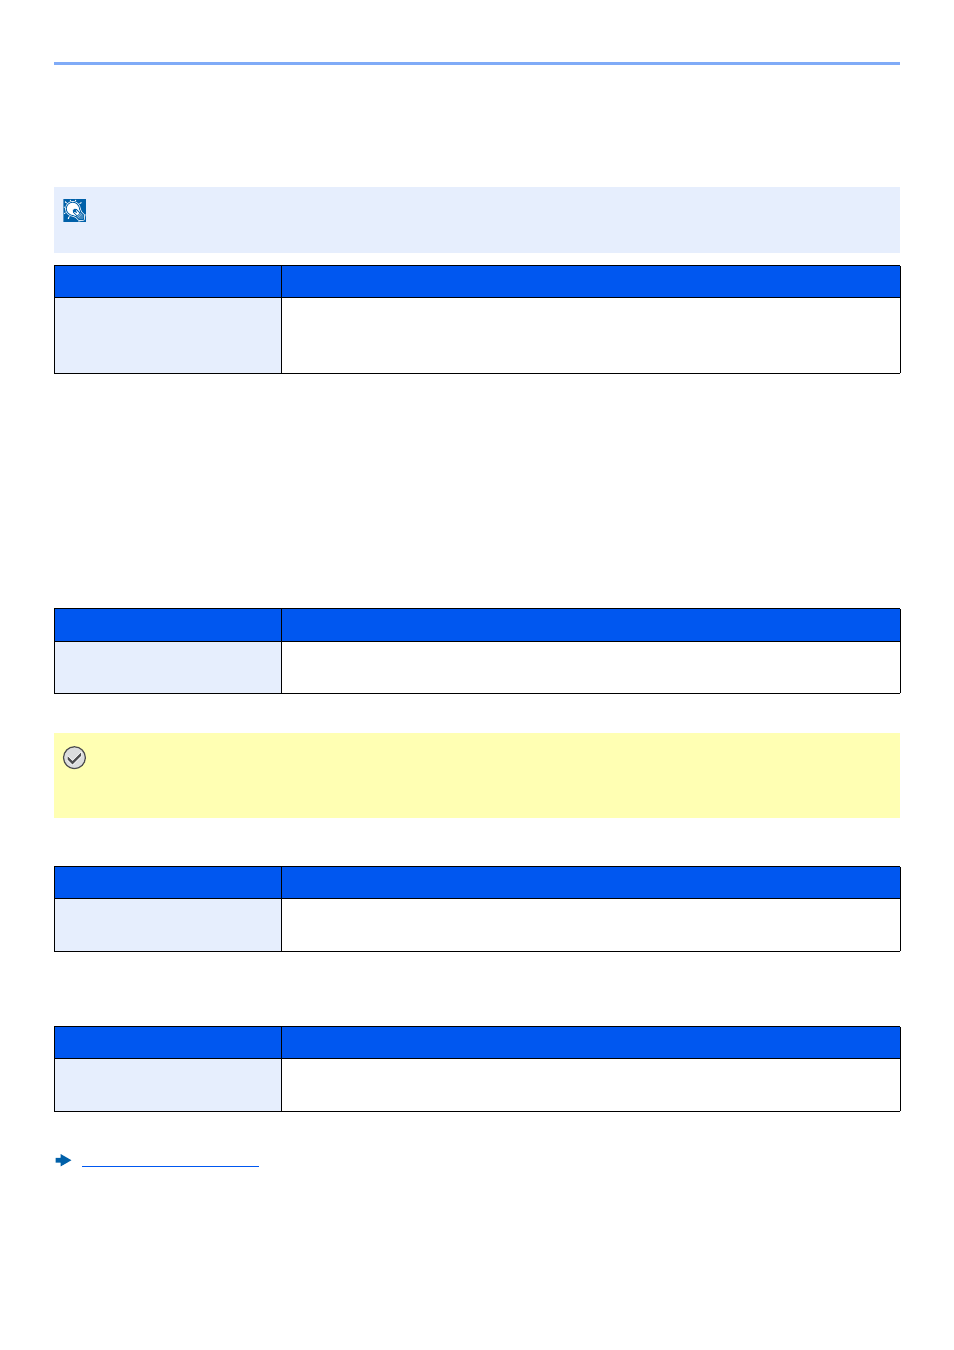This screenshot has height=1350, width=954.
Task: Select the second table's wide blue header cell
Action: pos(590,625)
